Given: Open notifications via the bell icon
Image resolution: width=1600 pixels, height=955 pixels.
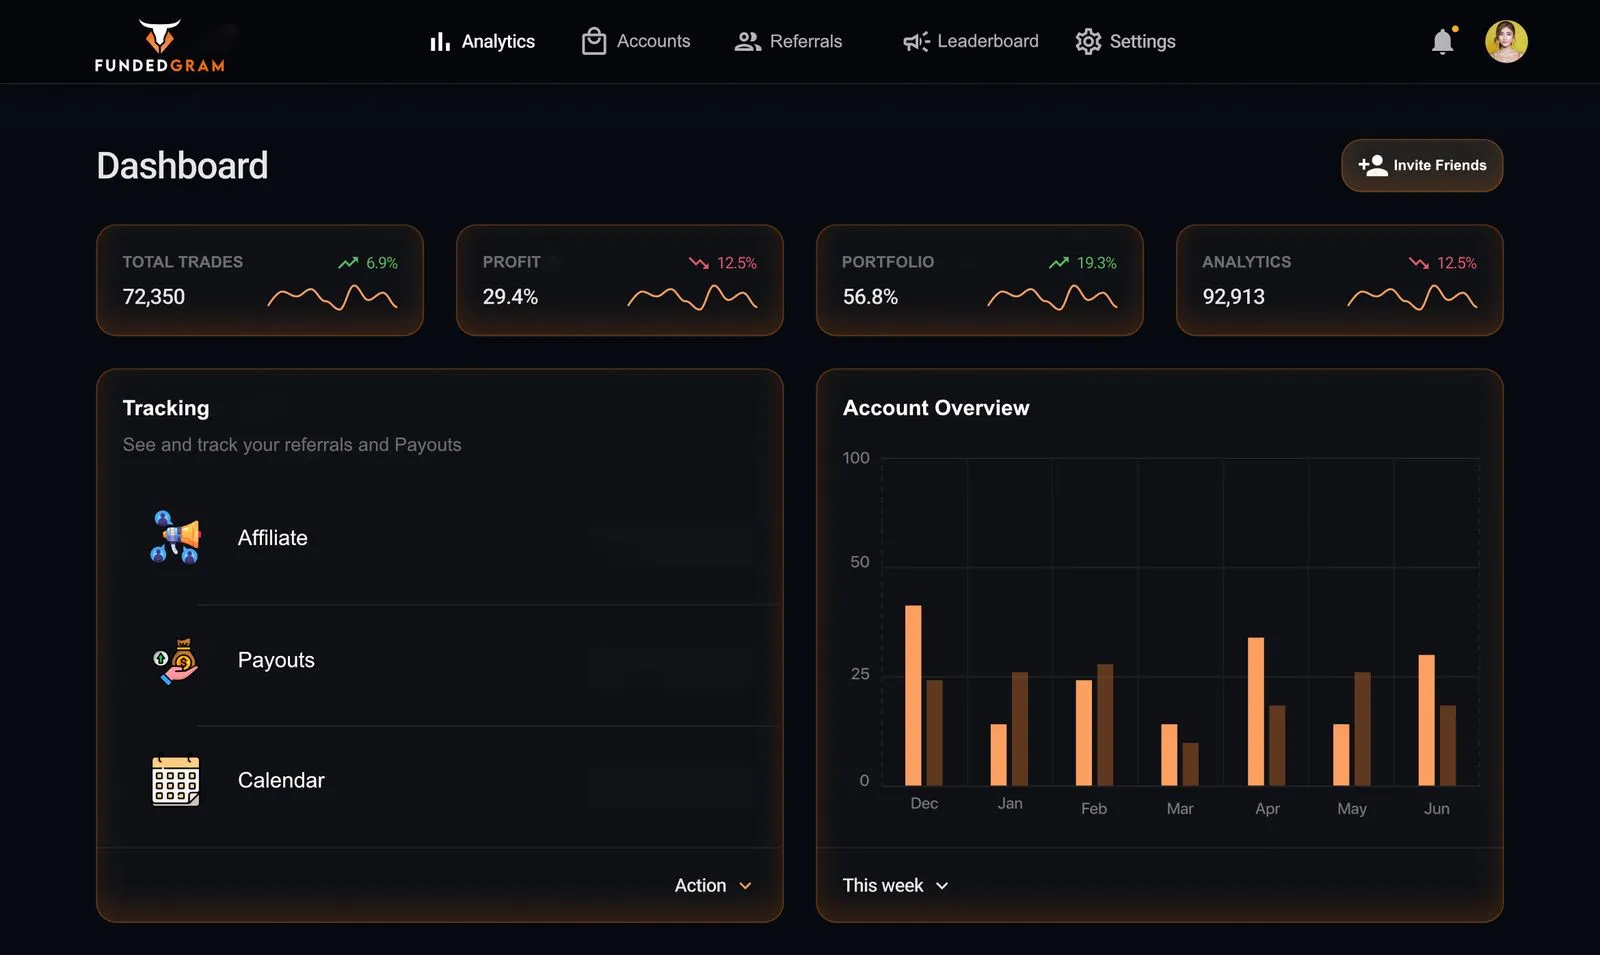Looking at the screenshot, I should pyautogui.click(x=1442, y=42).
